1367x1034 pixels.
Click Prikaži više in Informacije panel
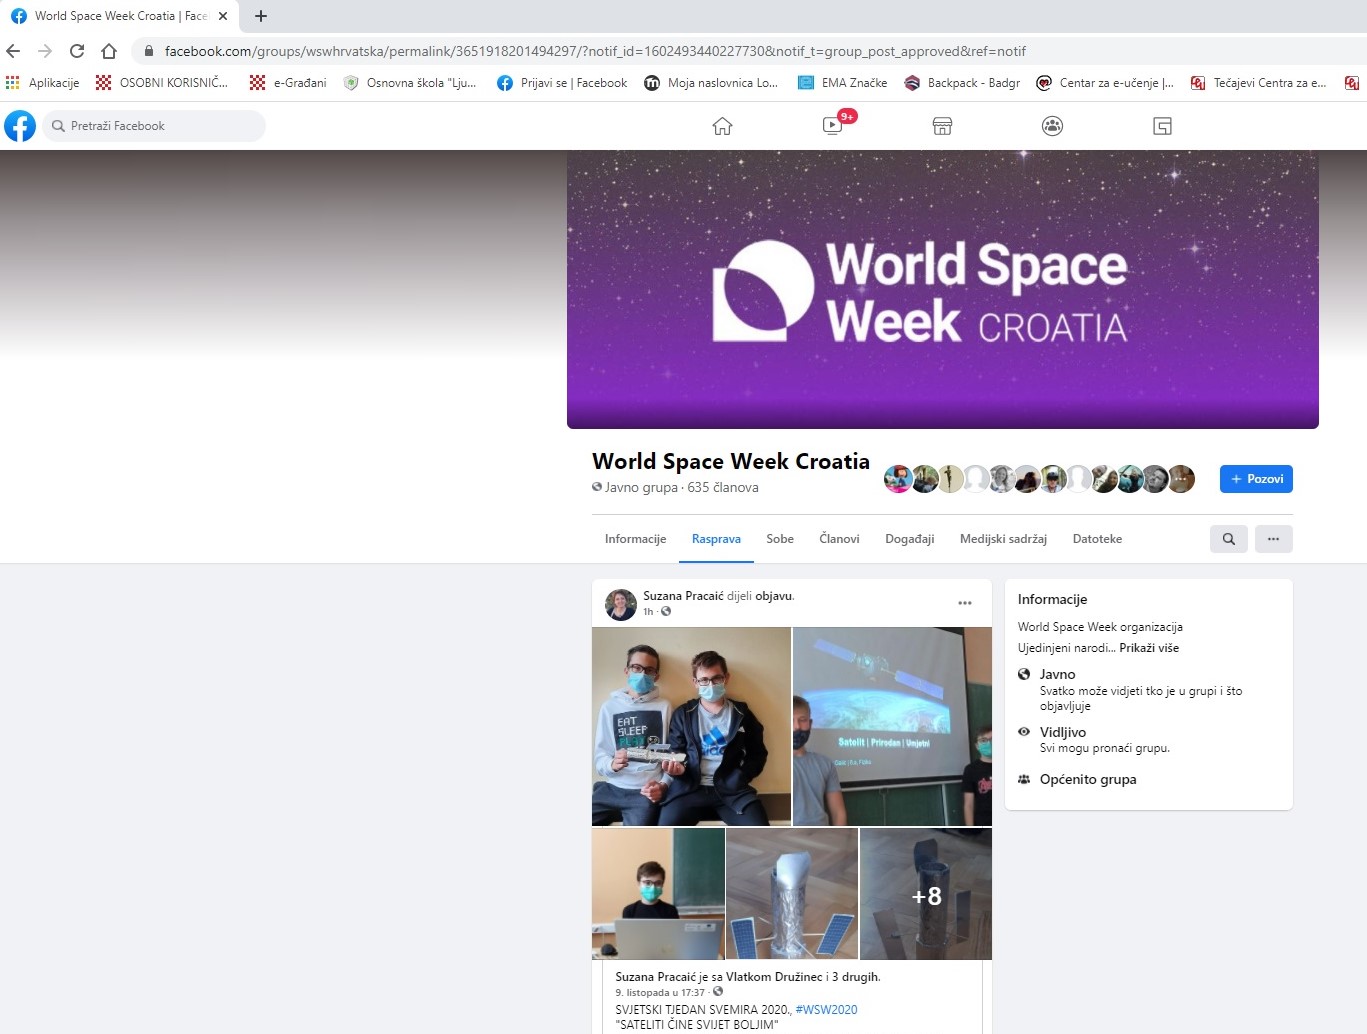(1149, 648)
